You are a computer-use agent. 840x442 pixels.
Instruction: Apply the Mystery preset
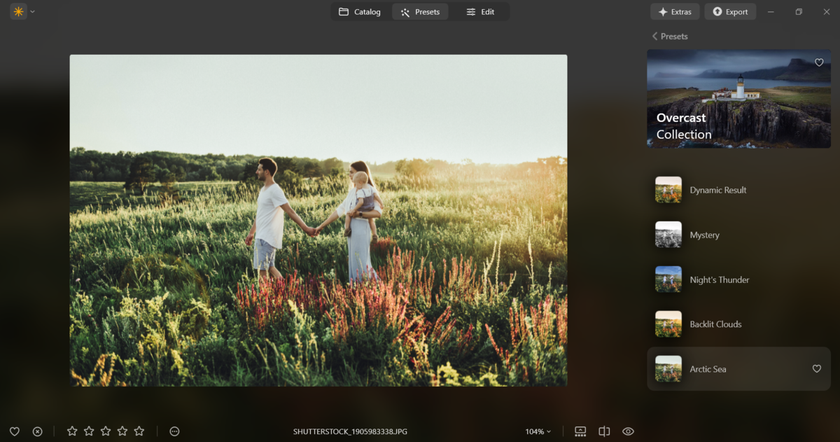[704, 235]
